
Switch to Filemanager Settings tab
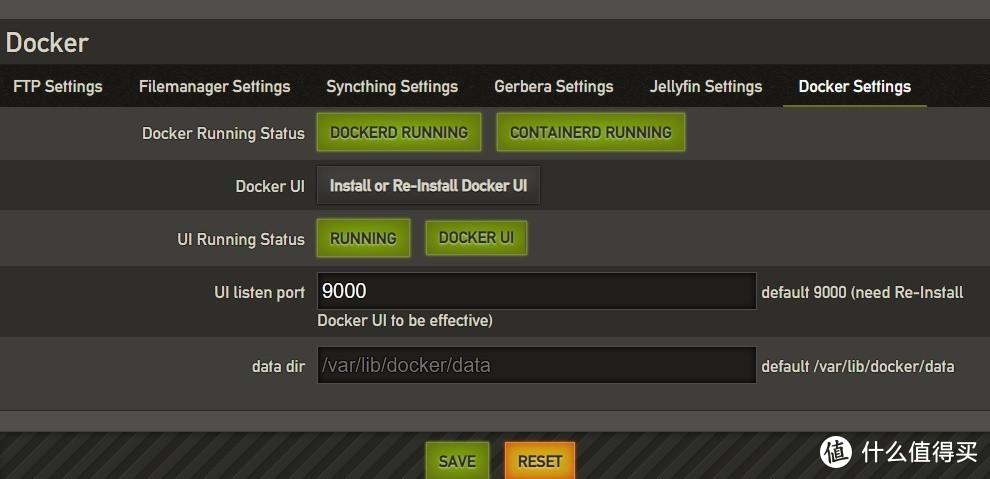coord(215,86)
